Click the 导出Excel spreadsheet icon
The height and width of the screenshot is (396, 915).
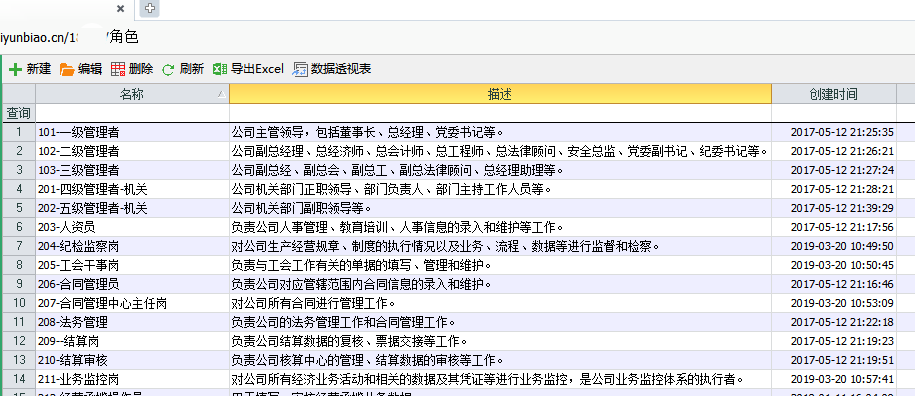pyautogui.click(x=219, y=69)
